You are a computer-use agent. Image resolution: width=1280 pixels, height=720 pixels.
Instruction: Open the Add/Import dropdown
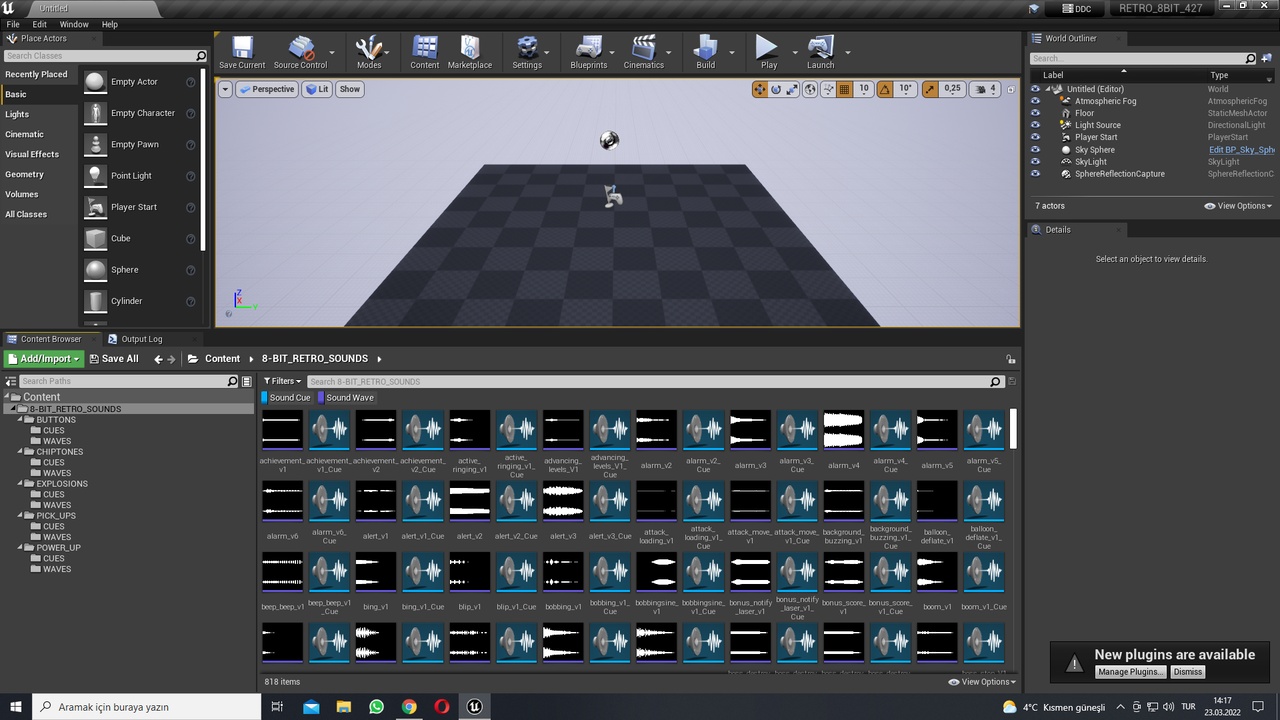pyautogui.click(x=43, y=359)
